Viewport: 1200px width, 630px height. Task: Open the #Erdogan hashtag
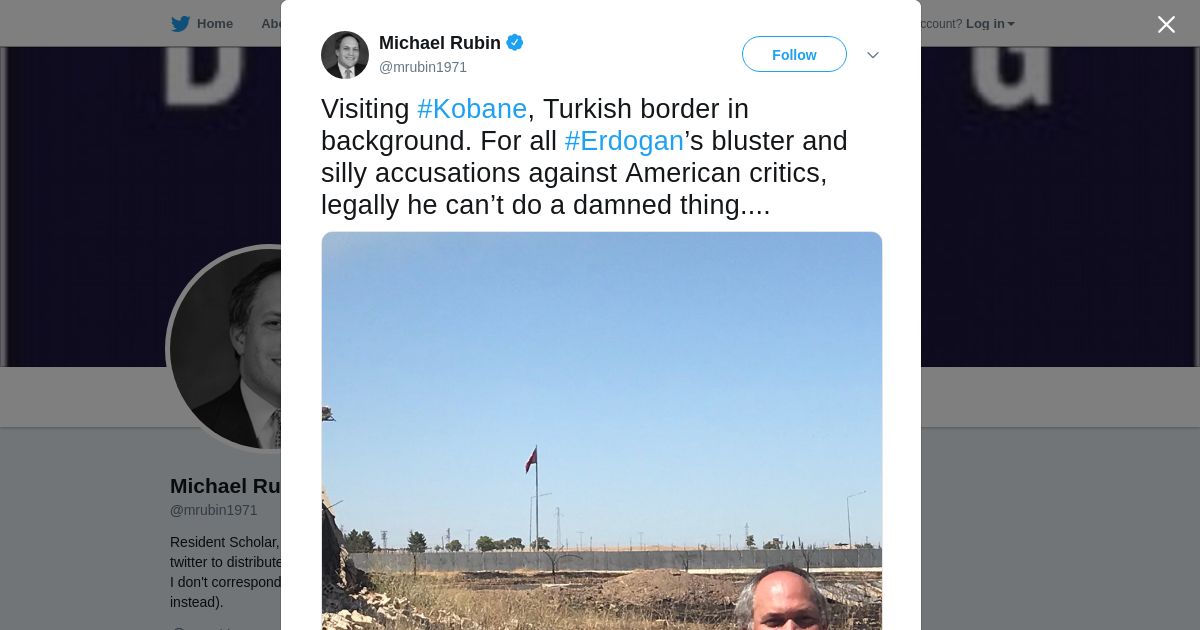[x=624, y=141]
